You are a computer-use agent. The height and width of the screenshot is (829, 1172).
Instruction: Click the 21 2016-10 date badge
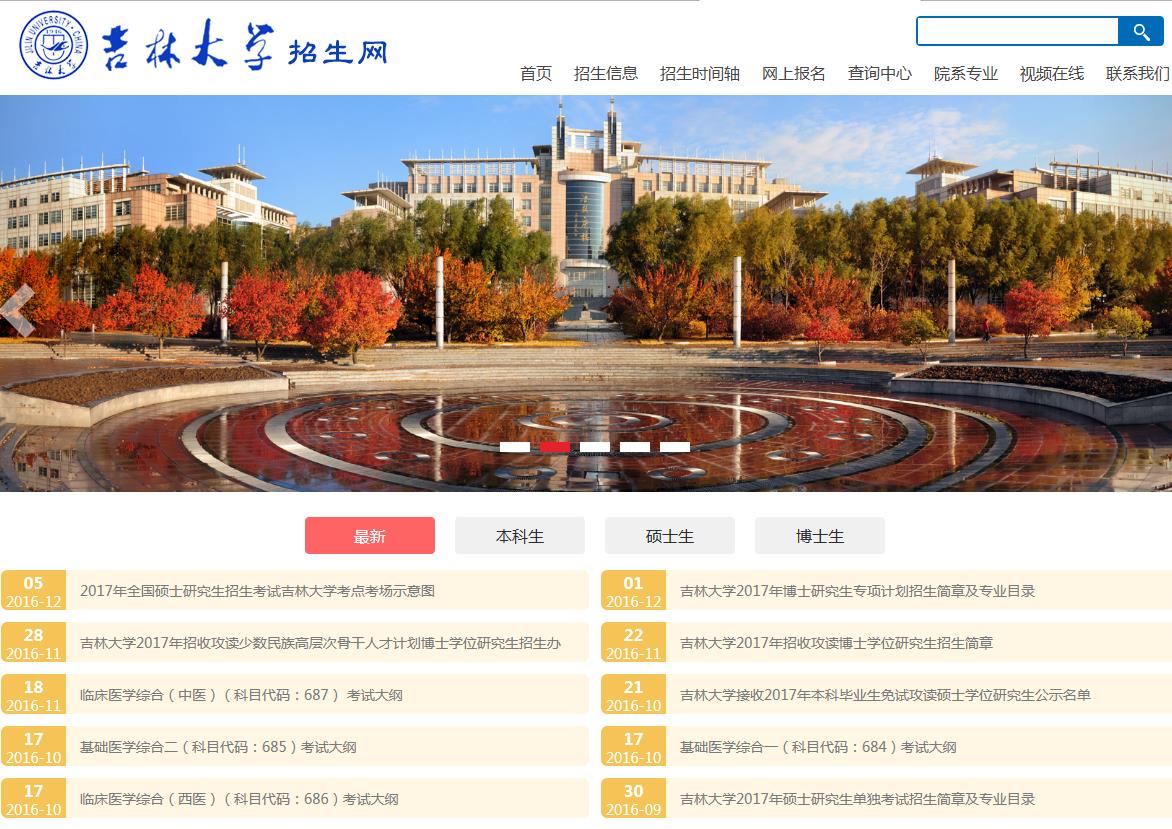tap(633, 695)
